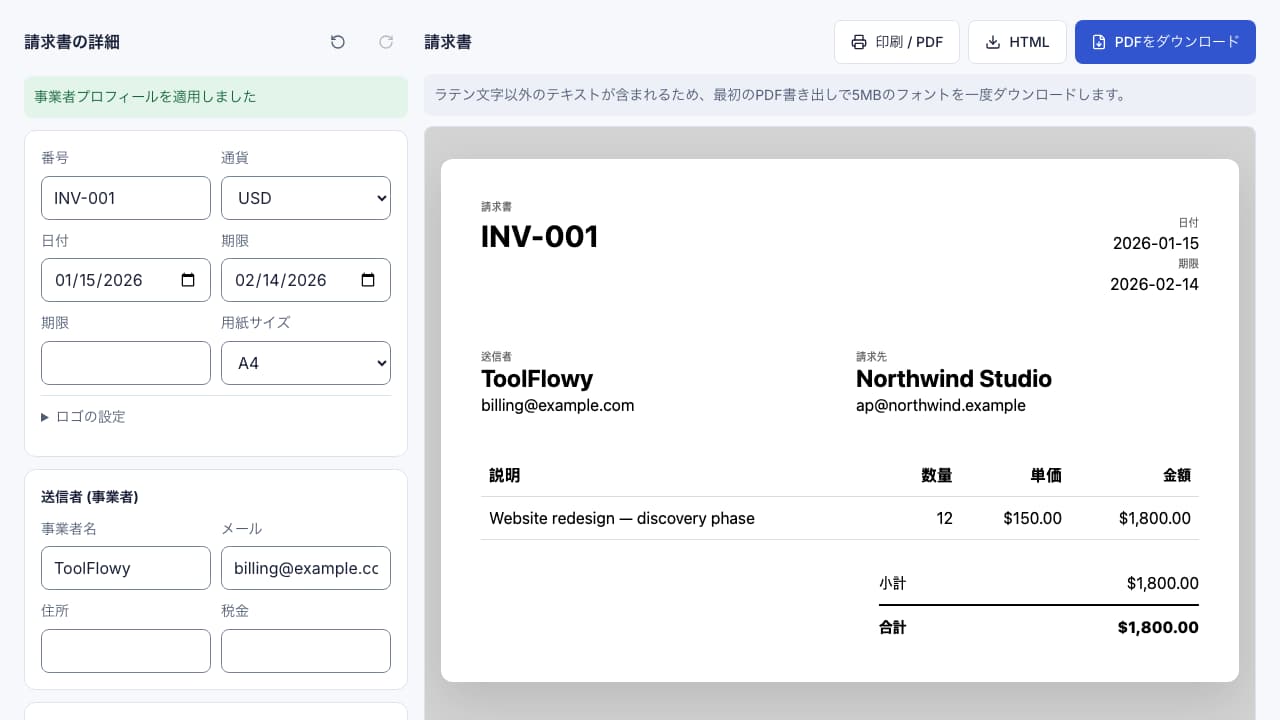The image size is (1280, 720).
Task: Open the calendar picker for 02/14/2026 field
Action: coord(368,280)
